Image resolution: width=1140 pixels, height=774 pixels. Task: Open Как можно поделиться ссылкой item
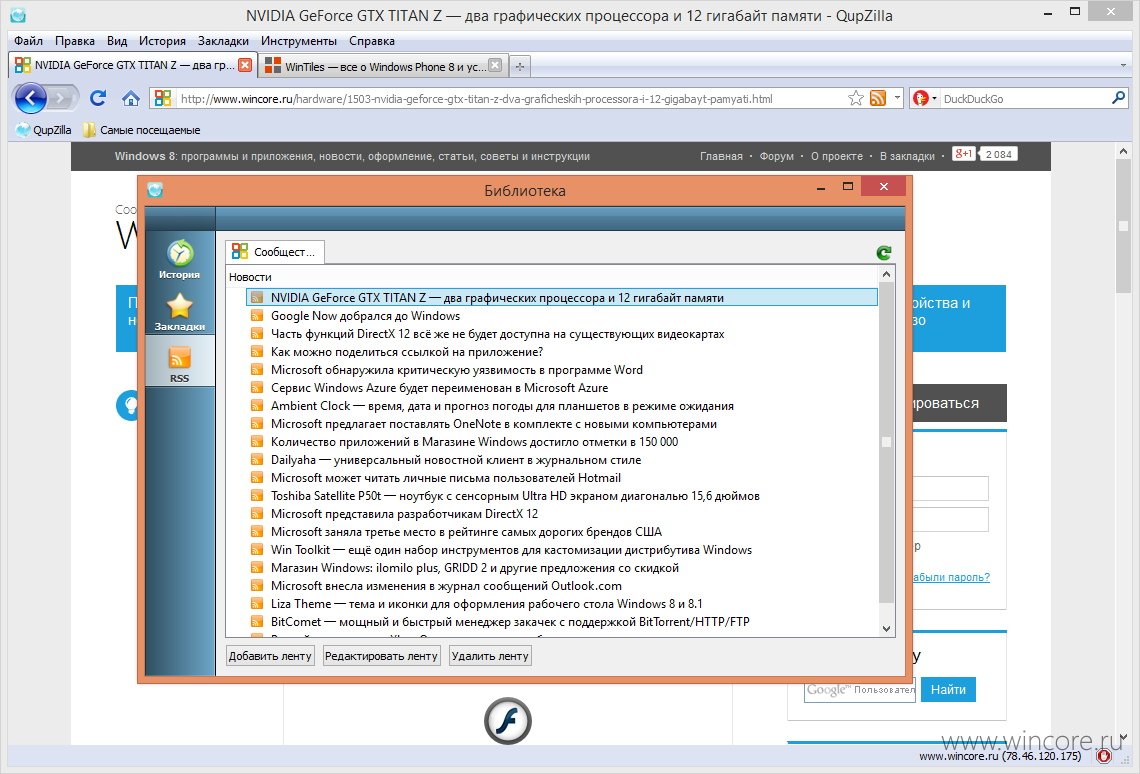407,352
